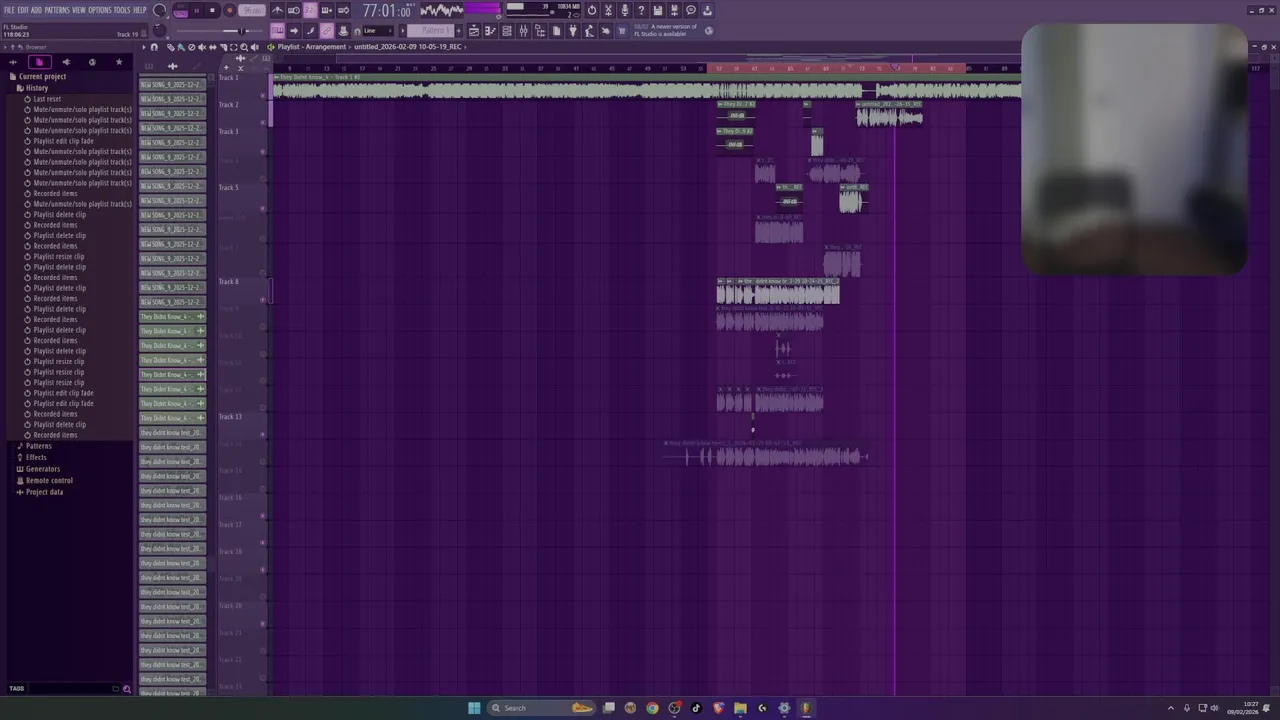This screenshot has height=720, width=1280.
Task: Select the Paint brush tool in playlist toolbar
Action: pyautogui.click(x=181, y=47)
